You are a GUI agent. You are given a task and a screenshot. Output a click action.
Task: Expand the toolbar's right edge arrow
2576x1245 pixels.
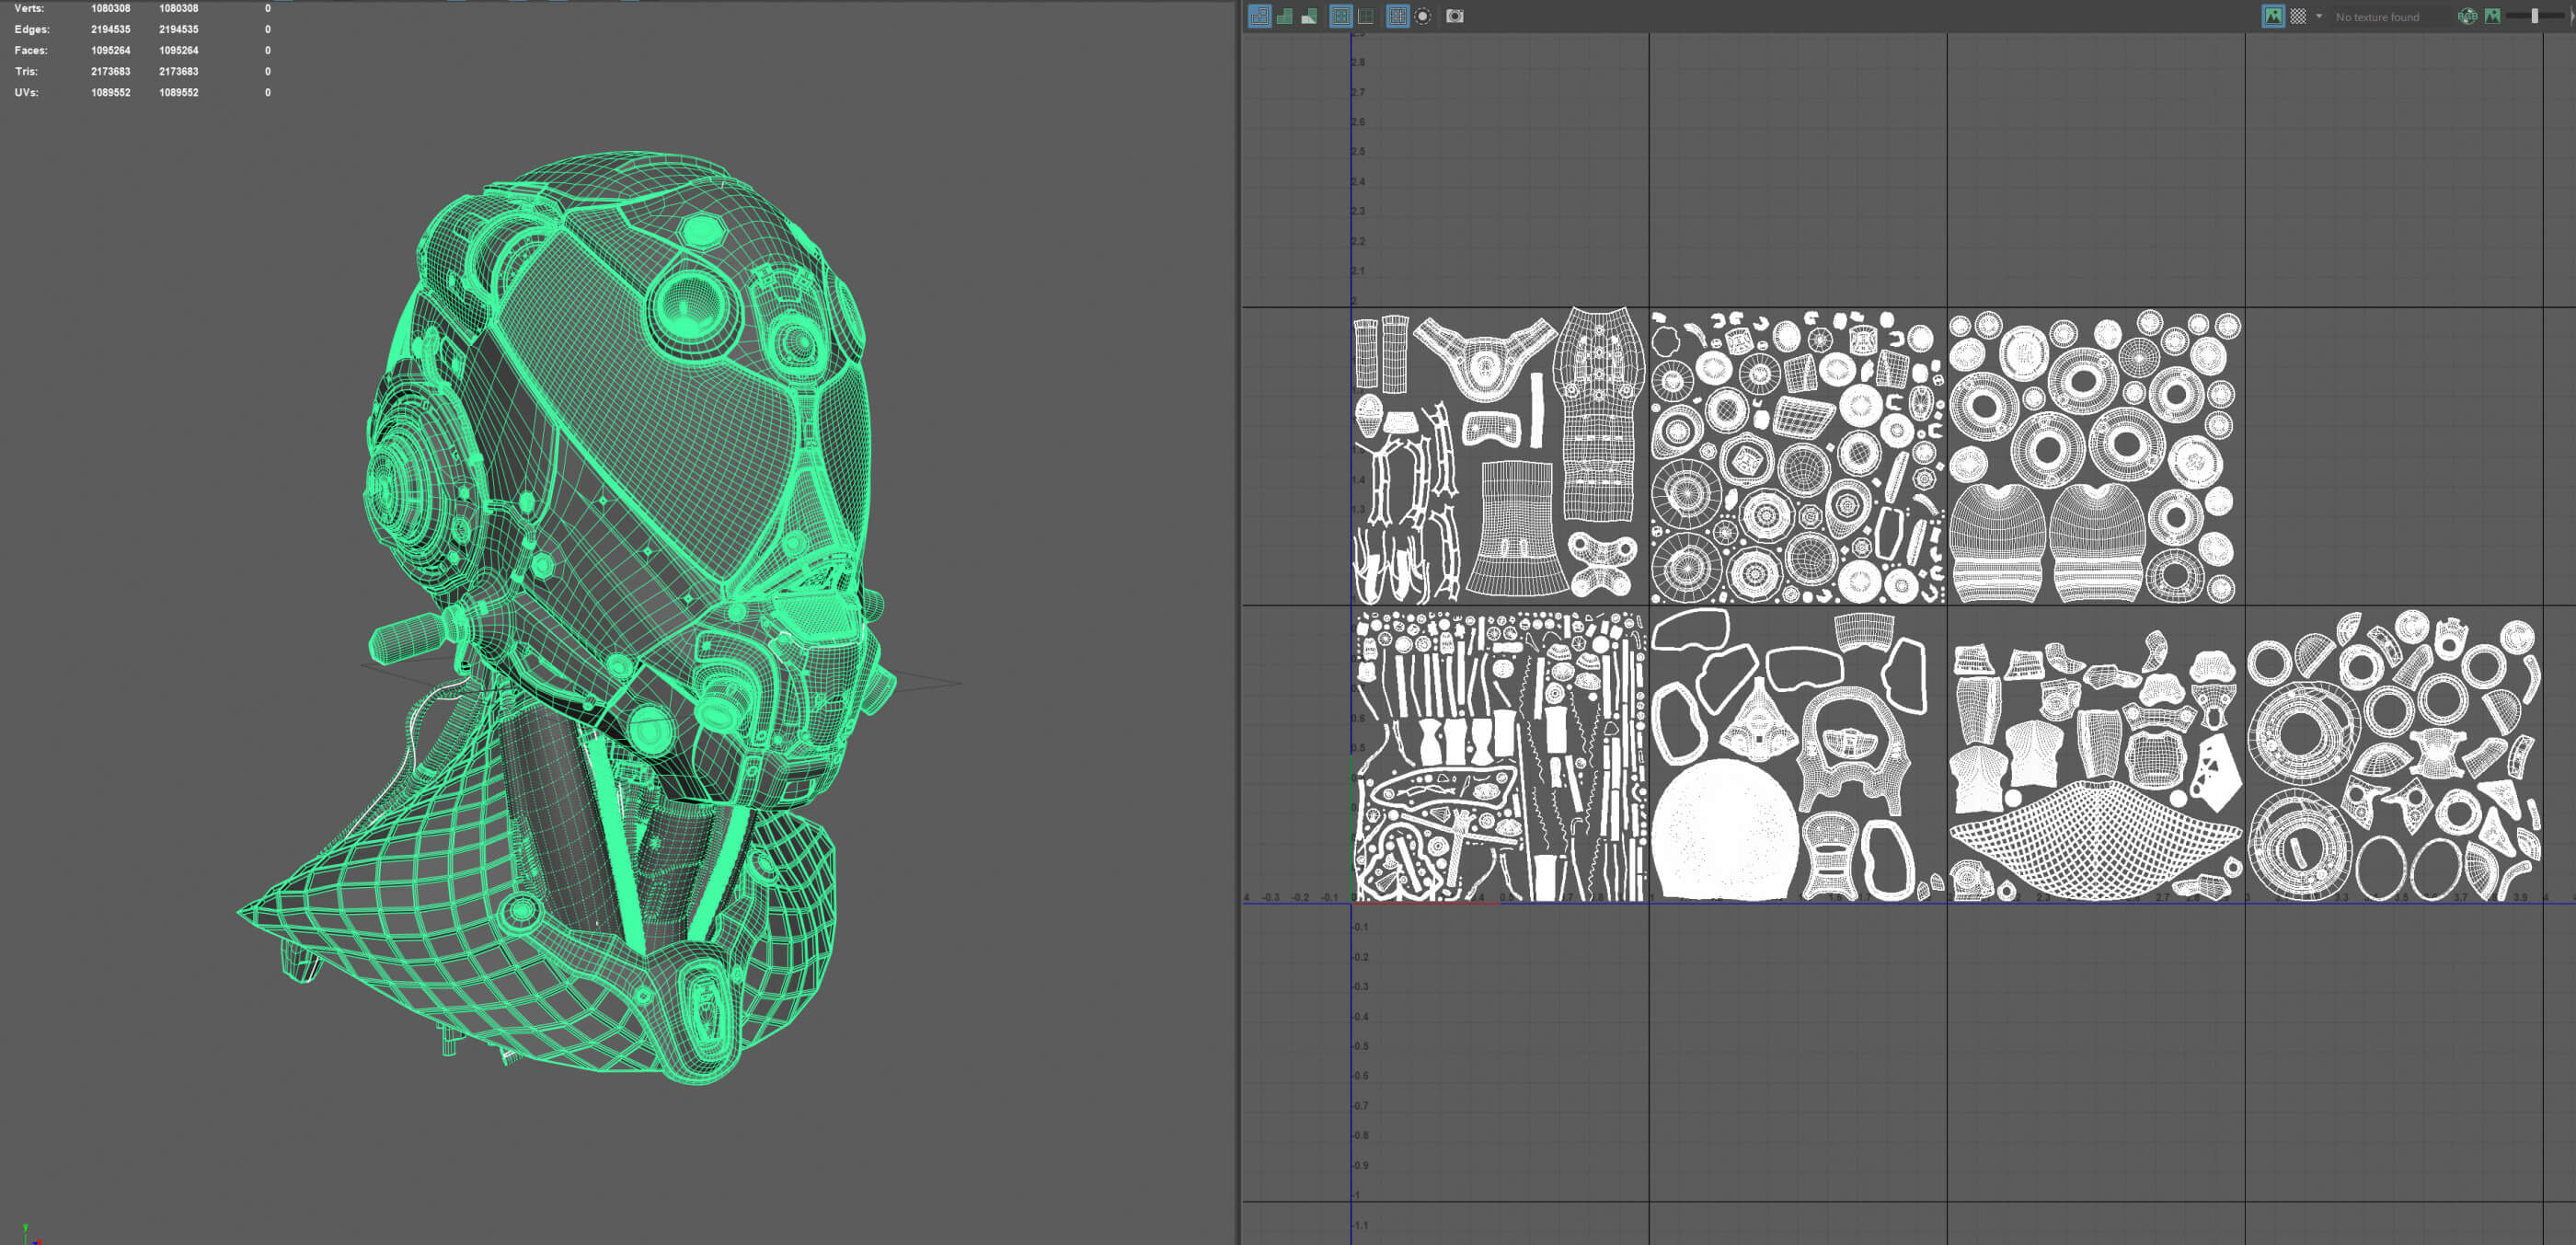pyautogui.click(x=2571, y=16)
